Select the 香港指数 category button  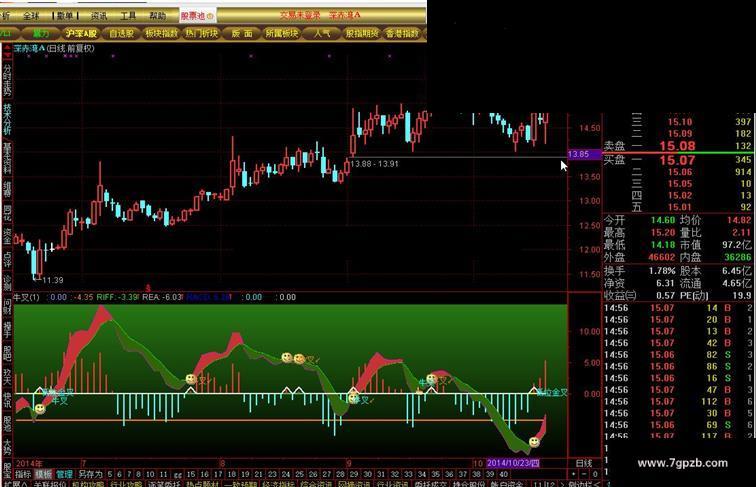[x=403, y=33]
